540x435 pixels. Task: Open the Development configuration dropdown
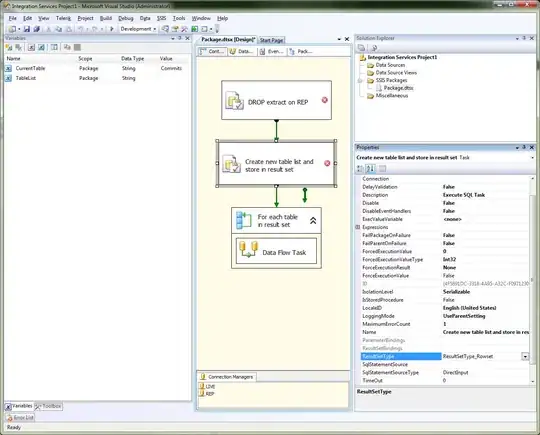click(138, 29)
